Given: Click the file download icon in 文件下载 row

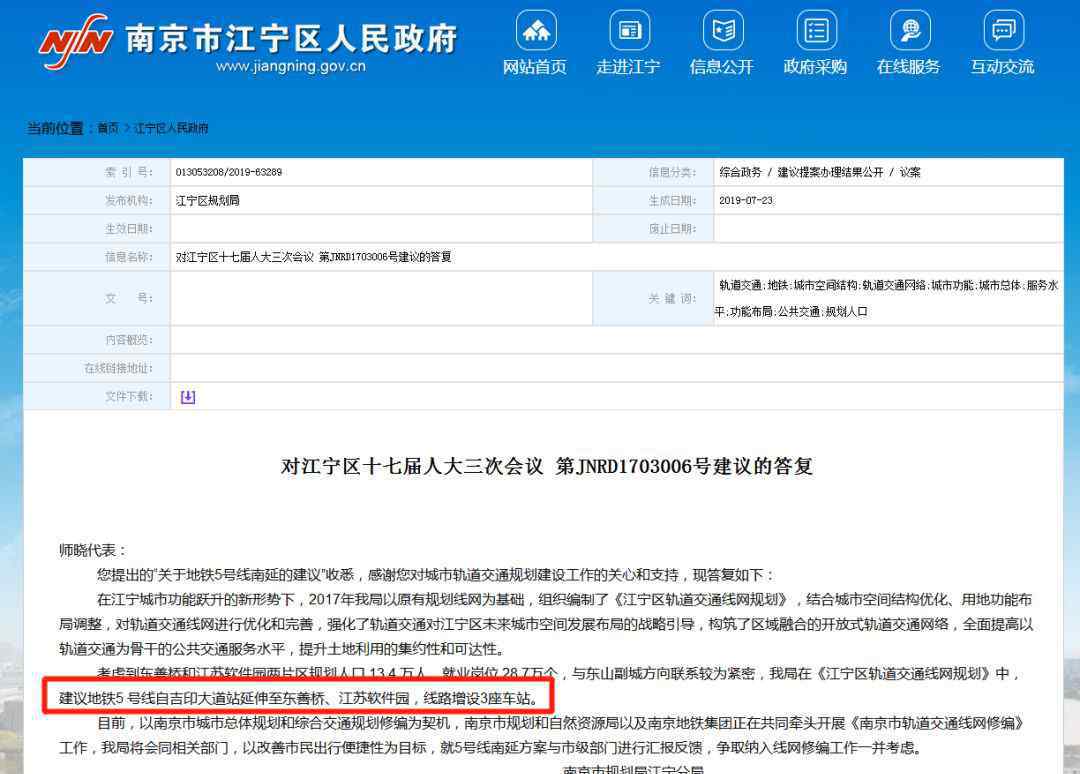Looking at the screenshot, I should click(x=187, y=397).
